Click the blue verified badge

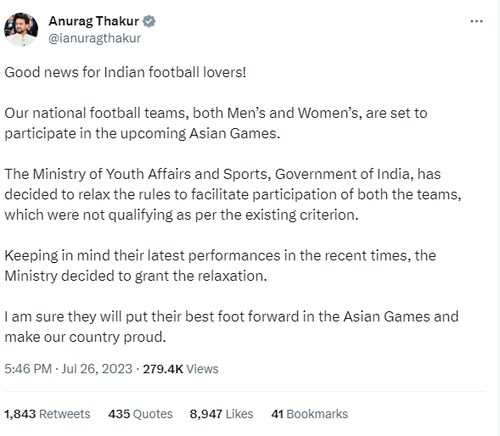(x=149, y=21)
